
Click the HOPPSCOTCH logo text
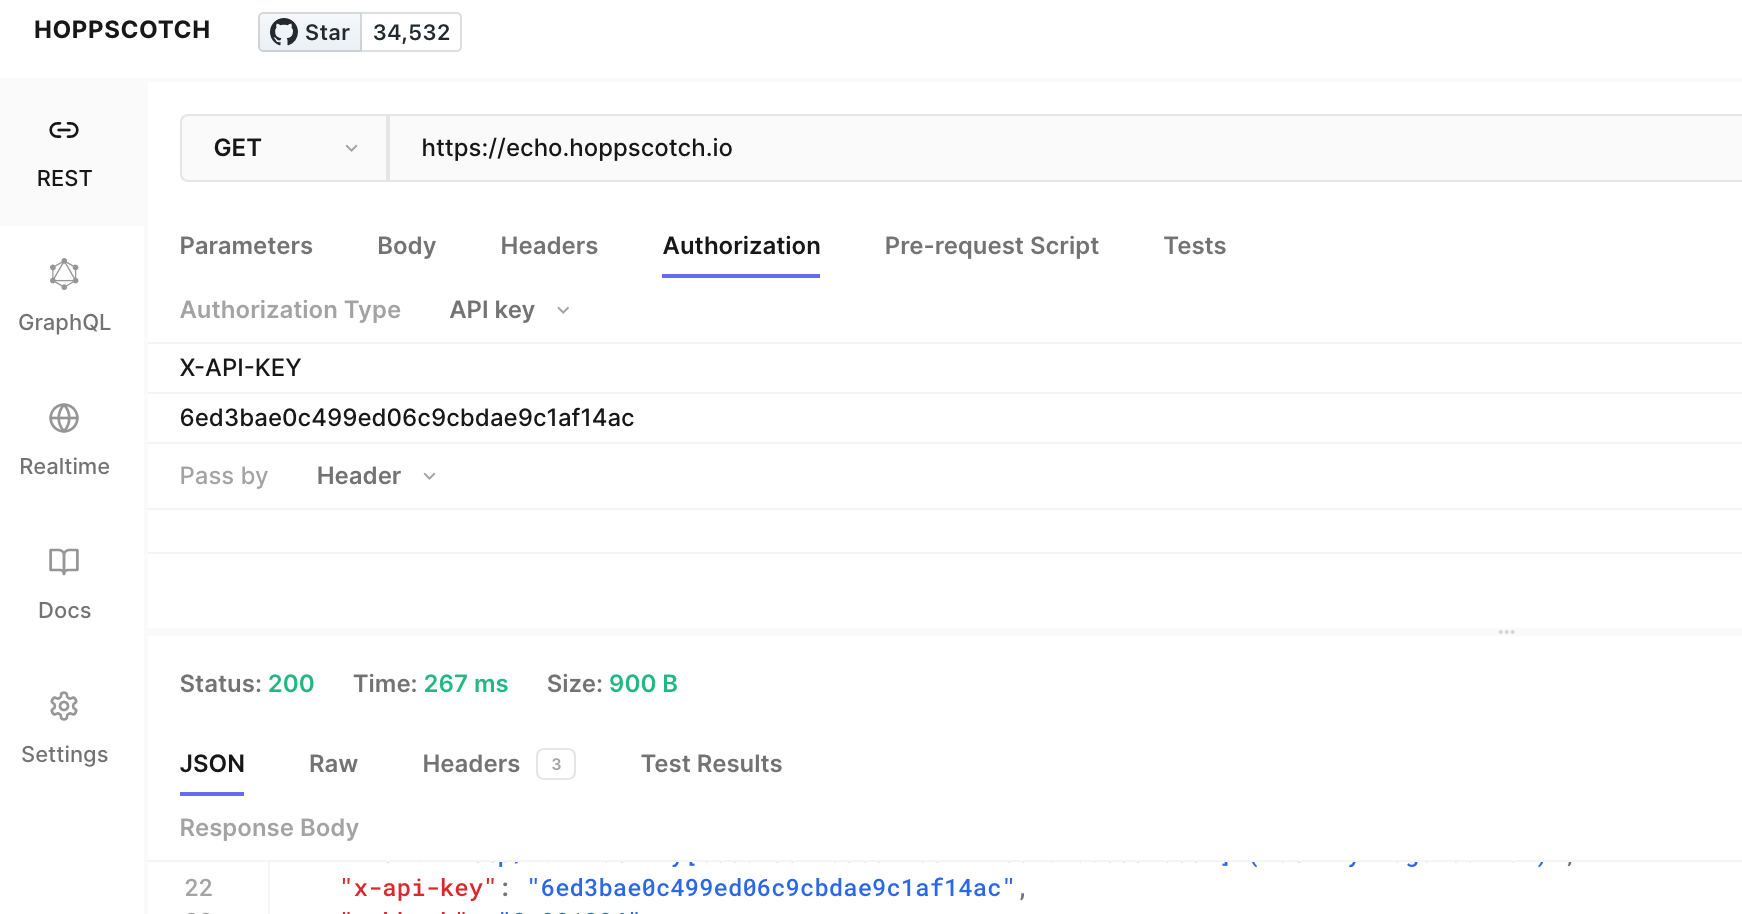tap(122, 30)
